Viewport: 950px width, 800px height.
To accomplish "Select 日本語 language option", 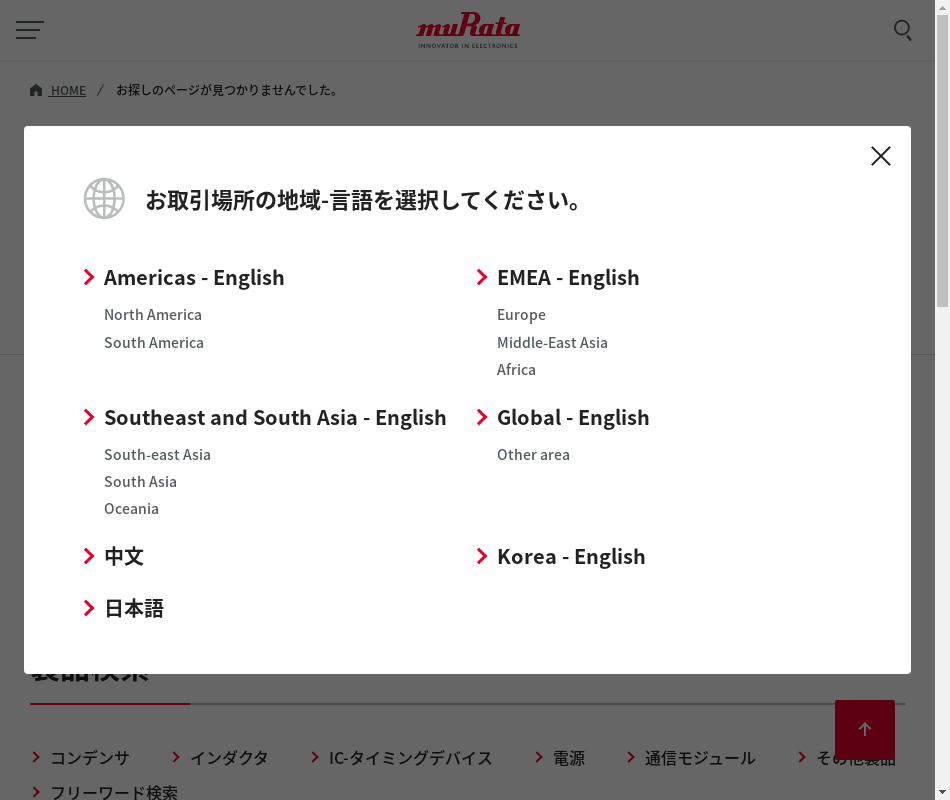I will pyautogui.click(x=134, y=608).
